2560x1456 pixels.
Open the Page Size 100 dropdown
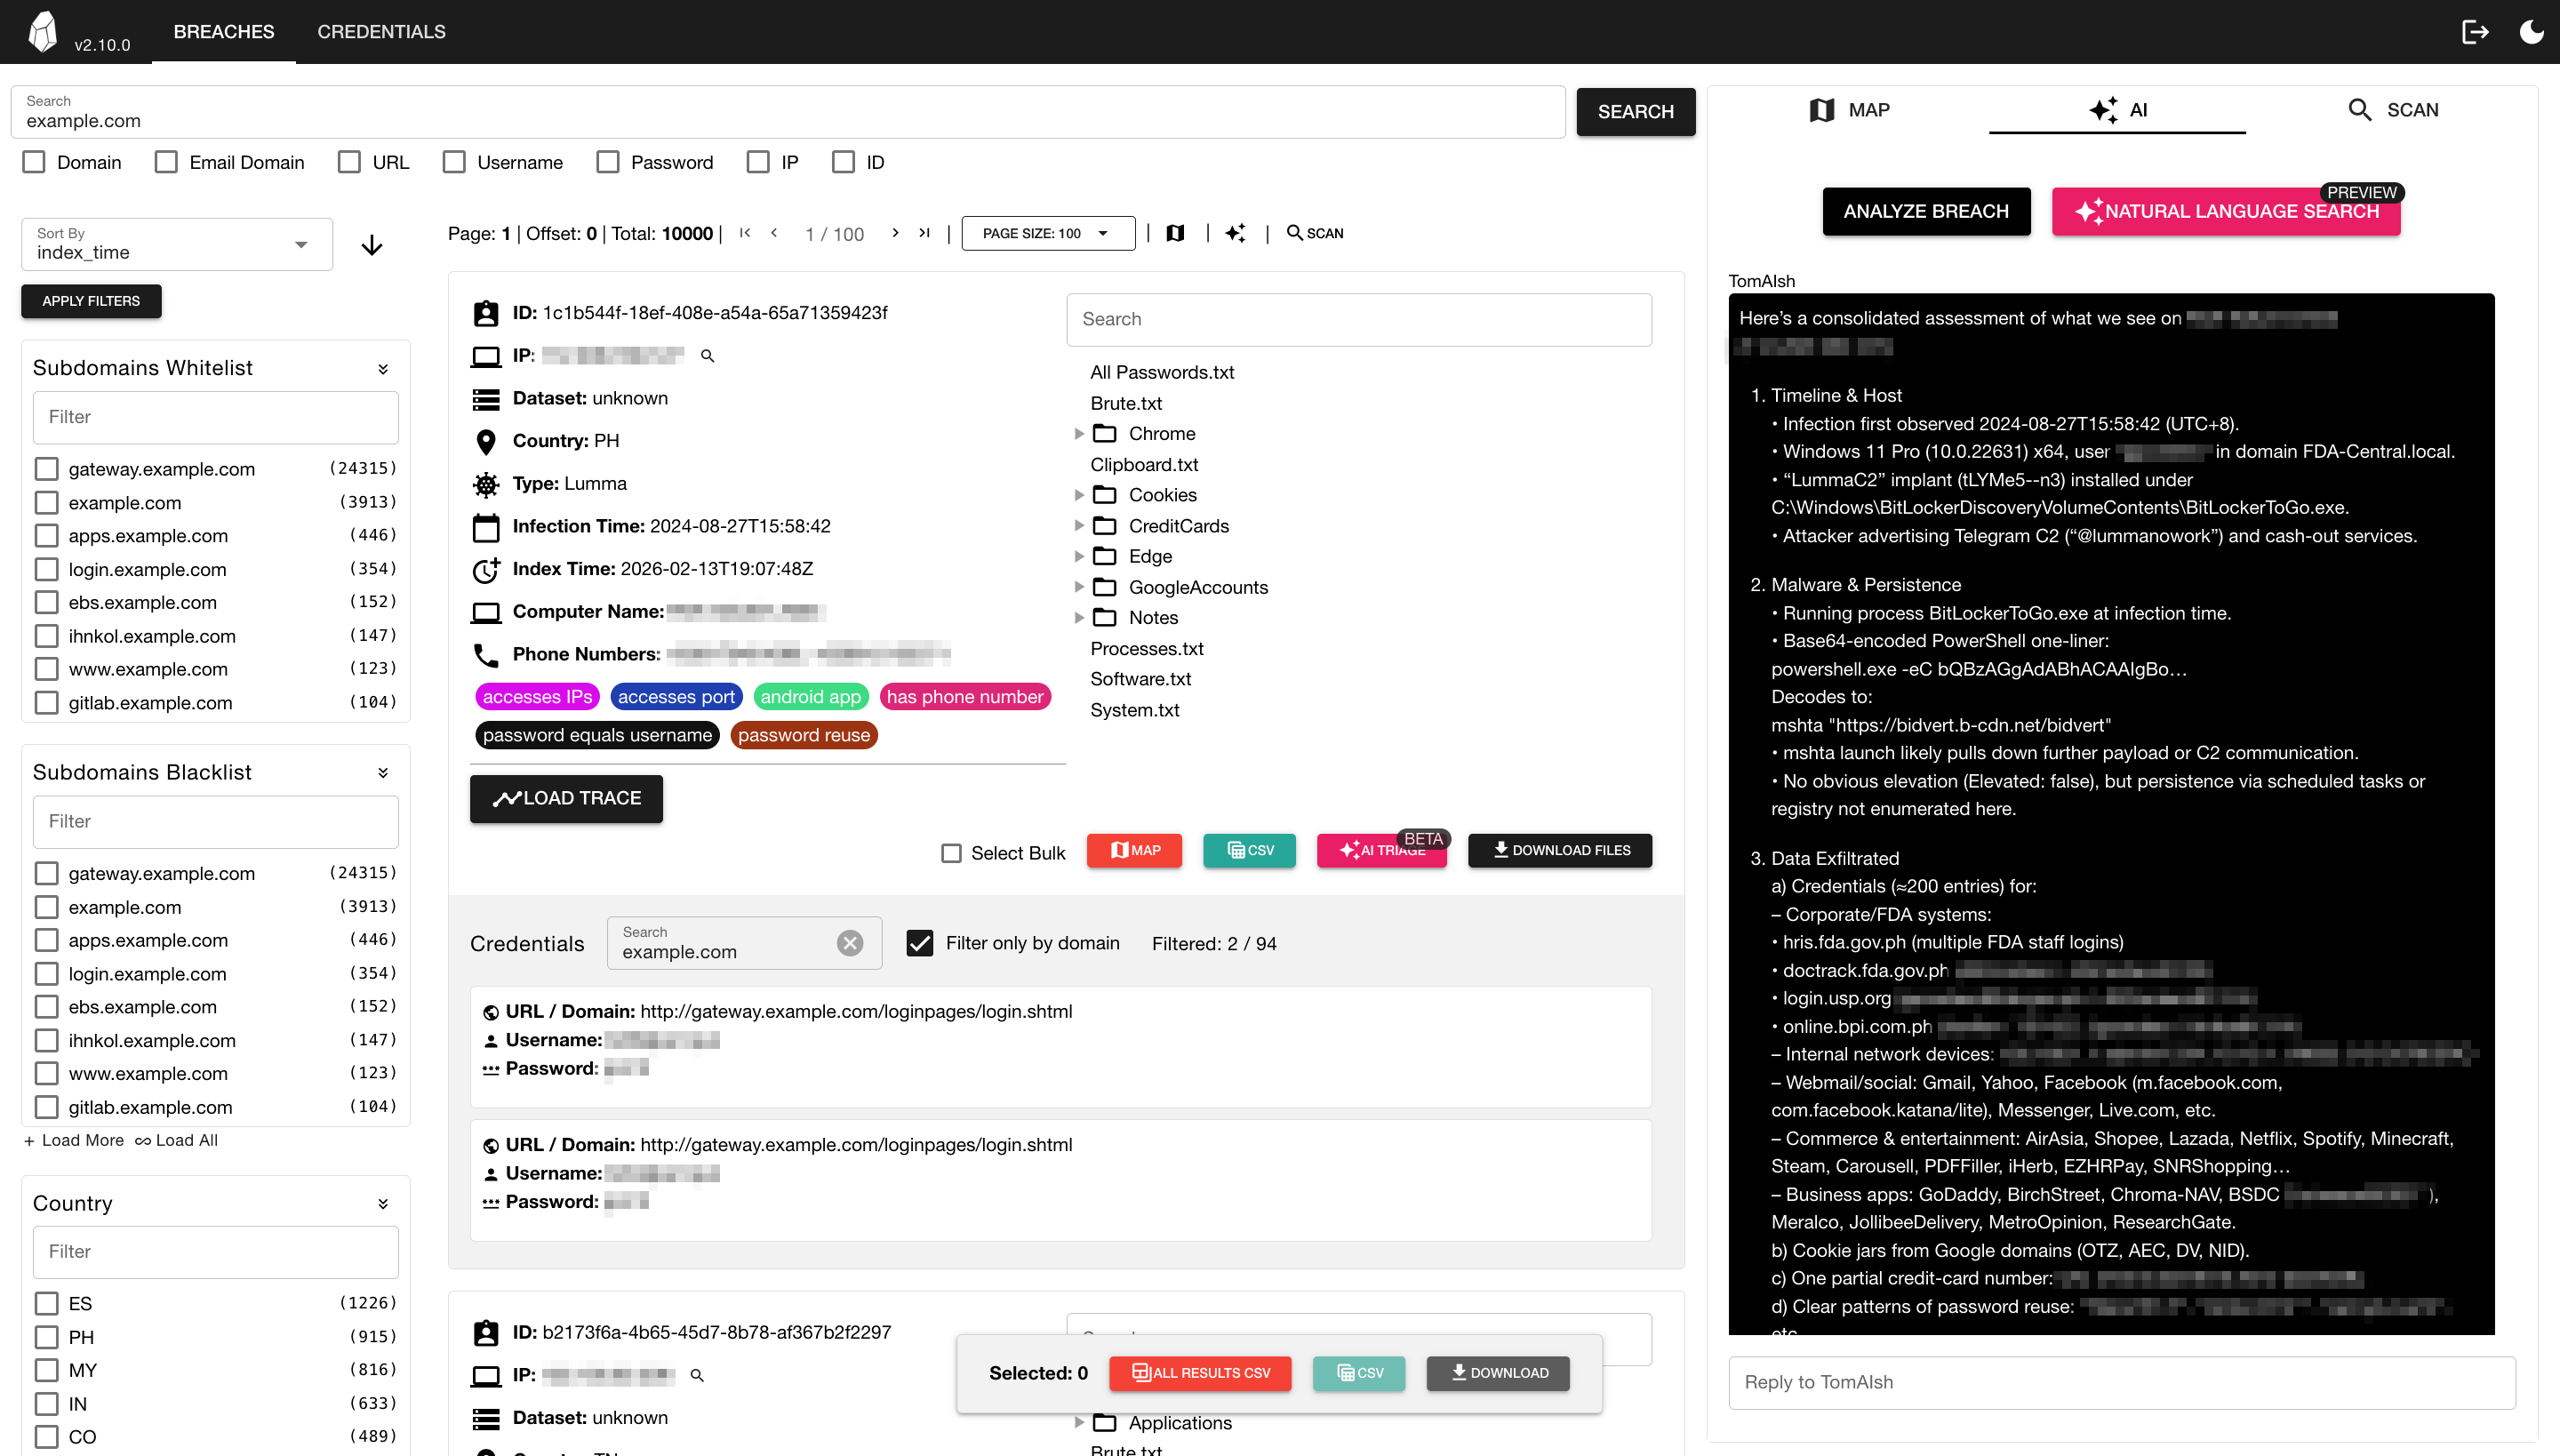point(1047,233)
